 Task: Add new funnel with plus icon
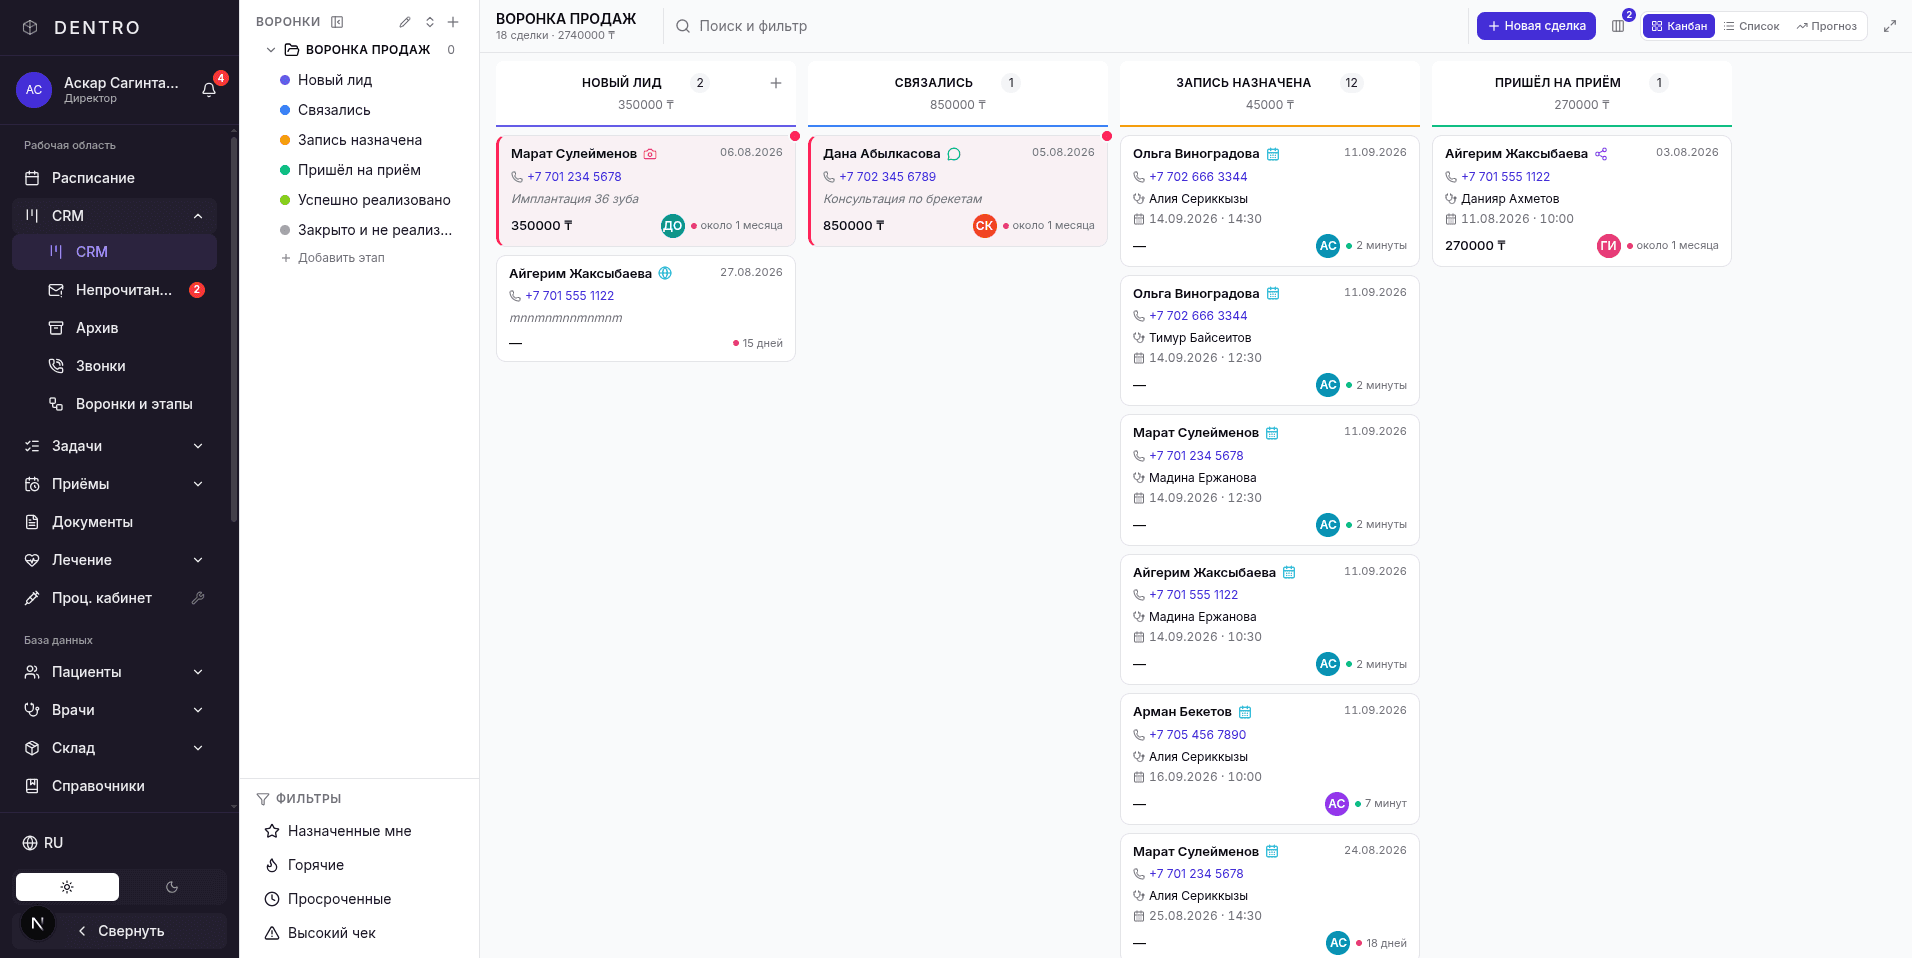[453, 22]
